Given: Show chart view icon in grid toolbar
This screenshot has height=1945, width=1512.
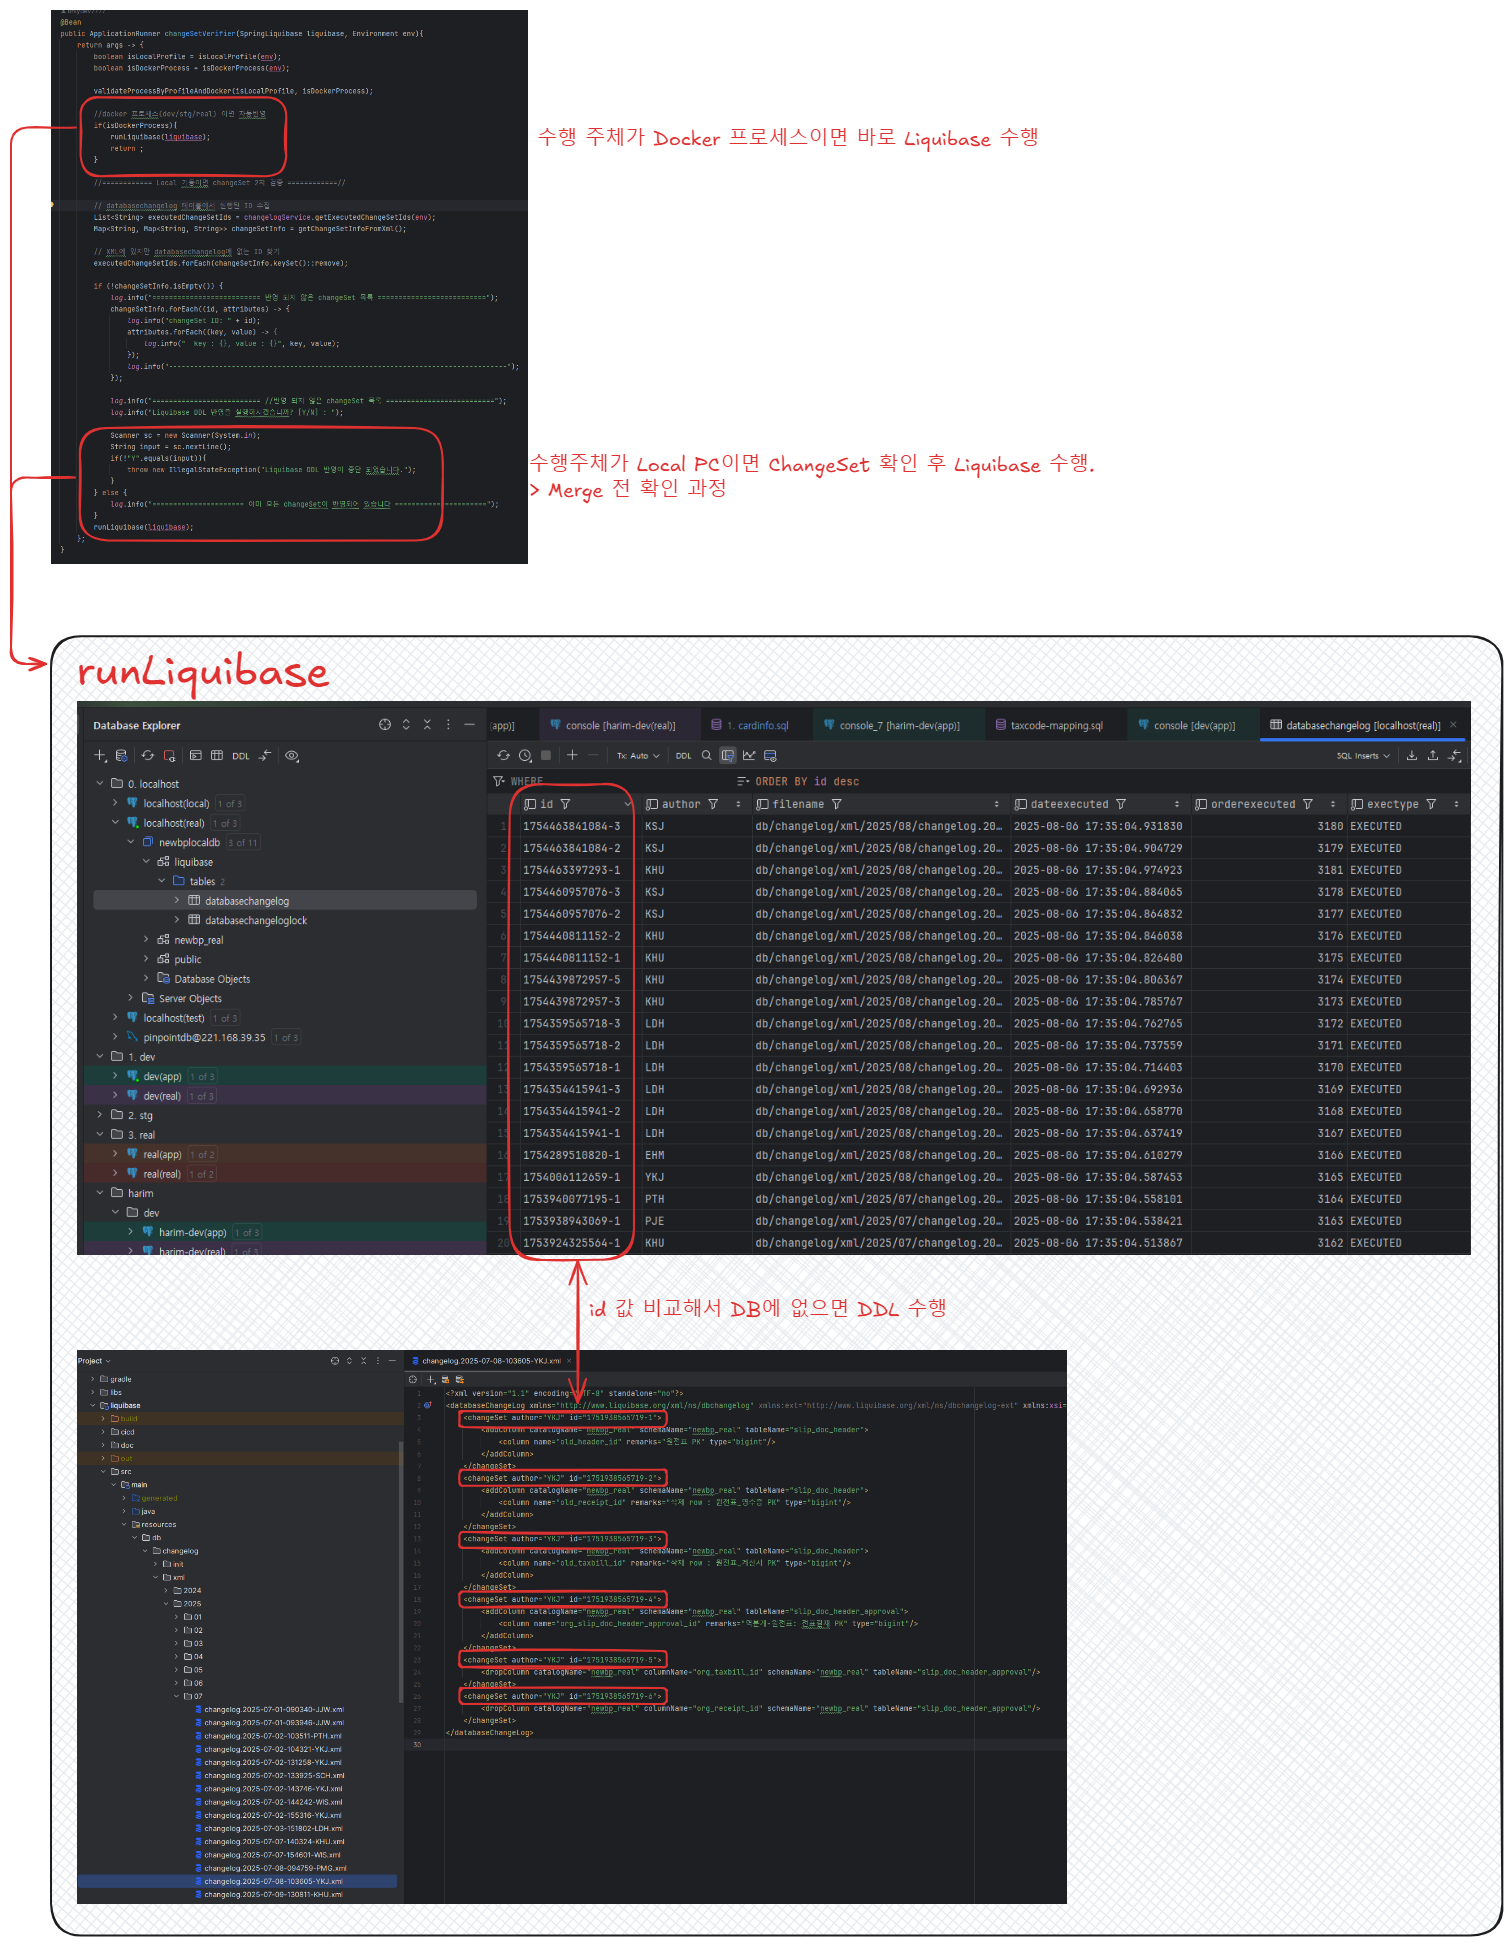Looking at the screenshot, I should [749, 756].
